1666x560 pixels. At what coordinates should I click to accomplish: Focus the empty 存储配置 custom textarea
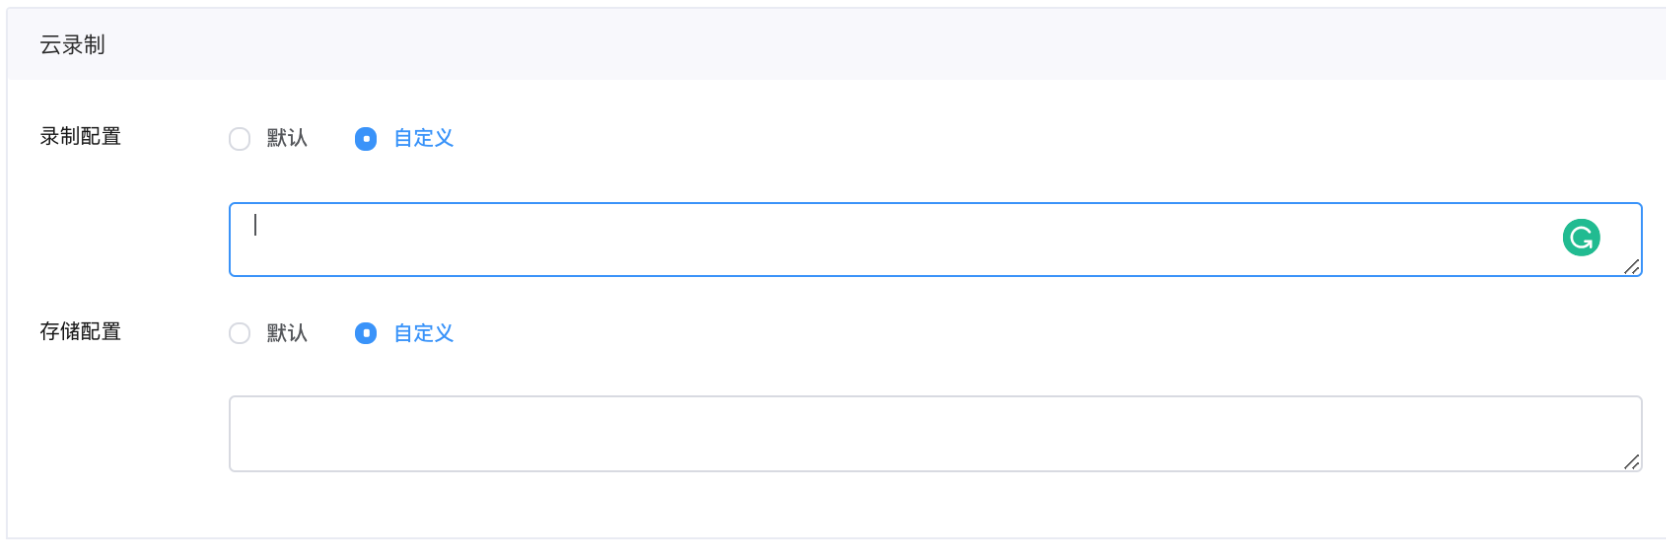pyautogui.click(x=935, y=434)
